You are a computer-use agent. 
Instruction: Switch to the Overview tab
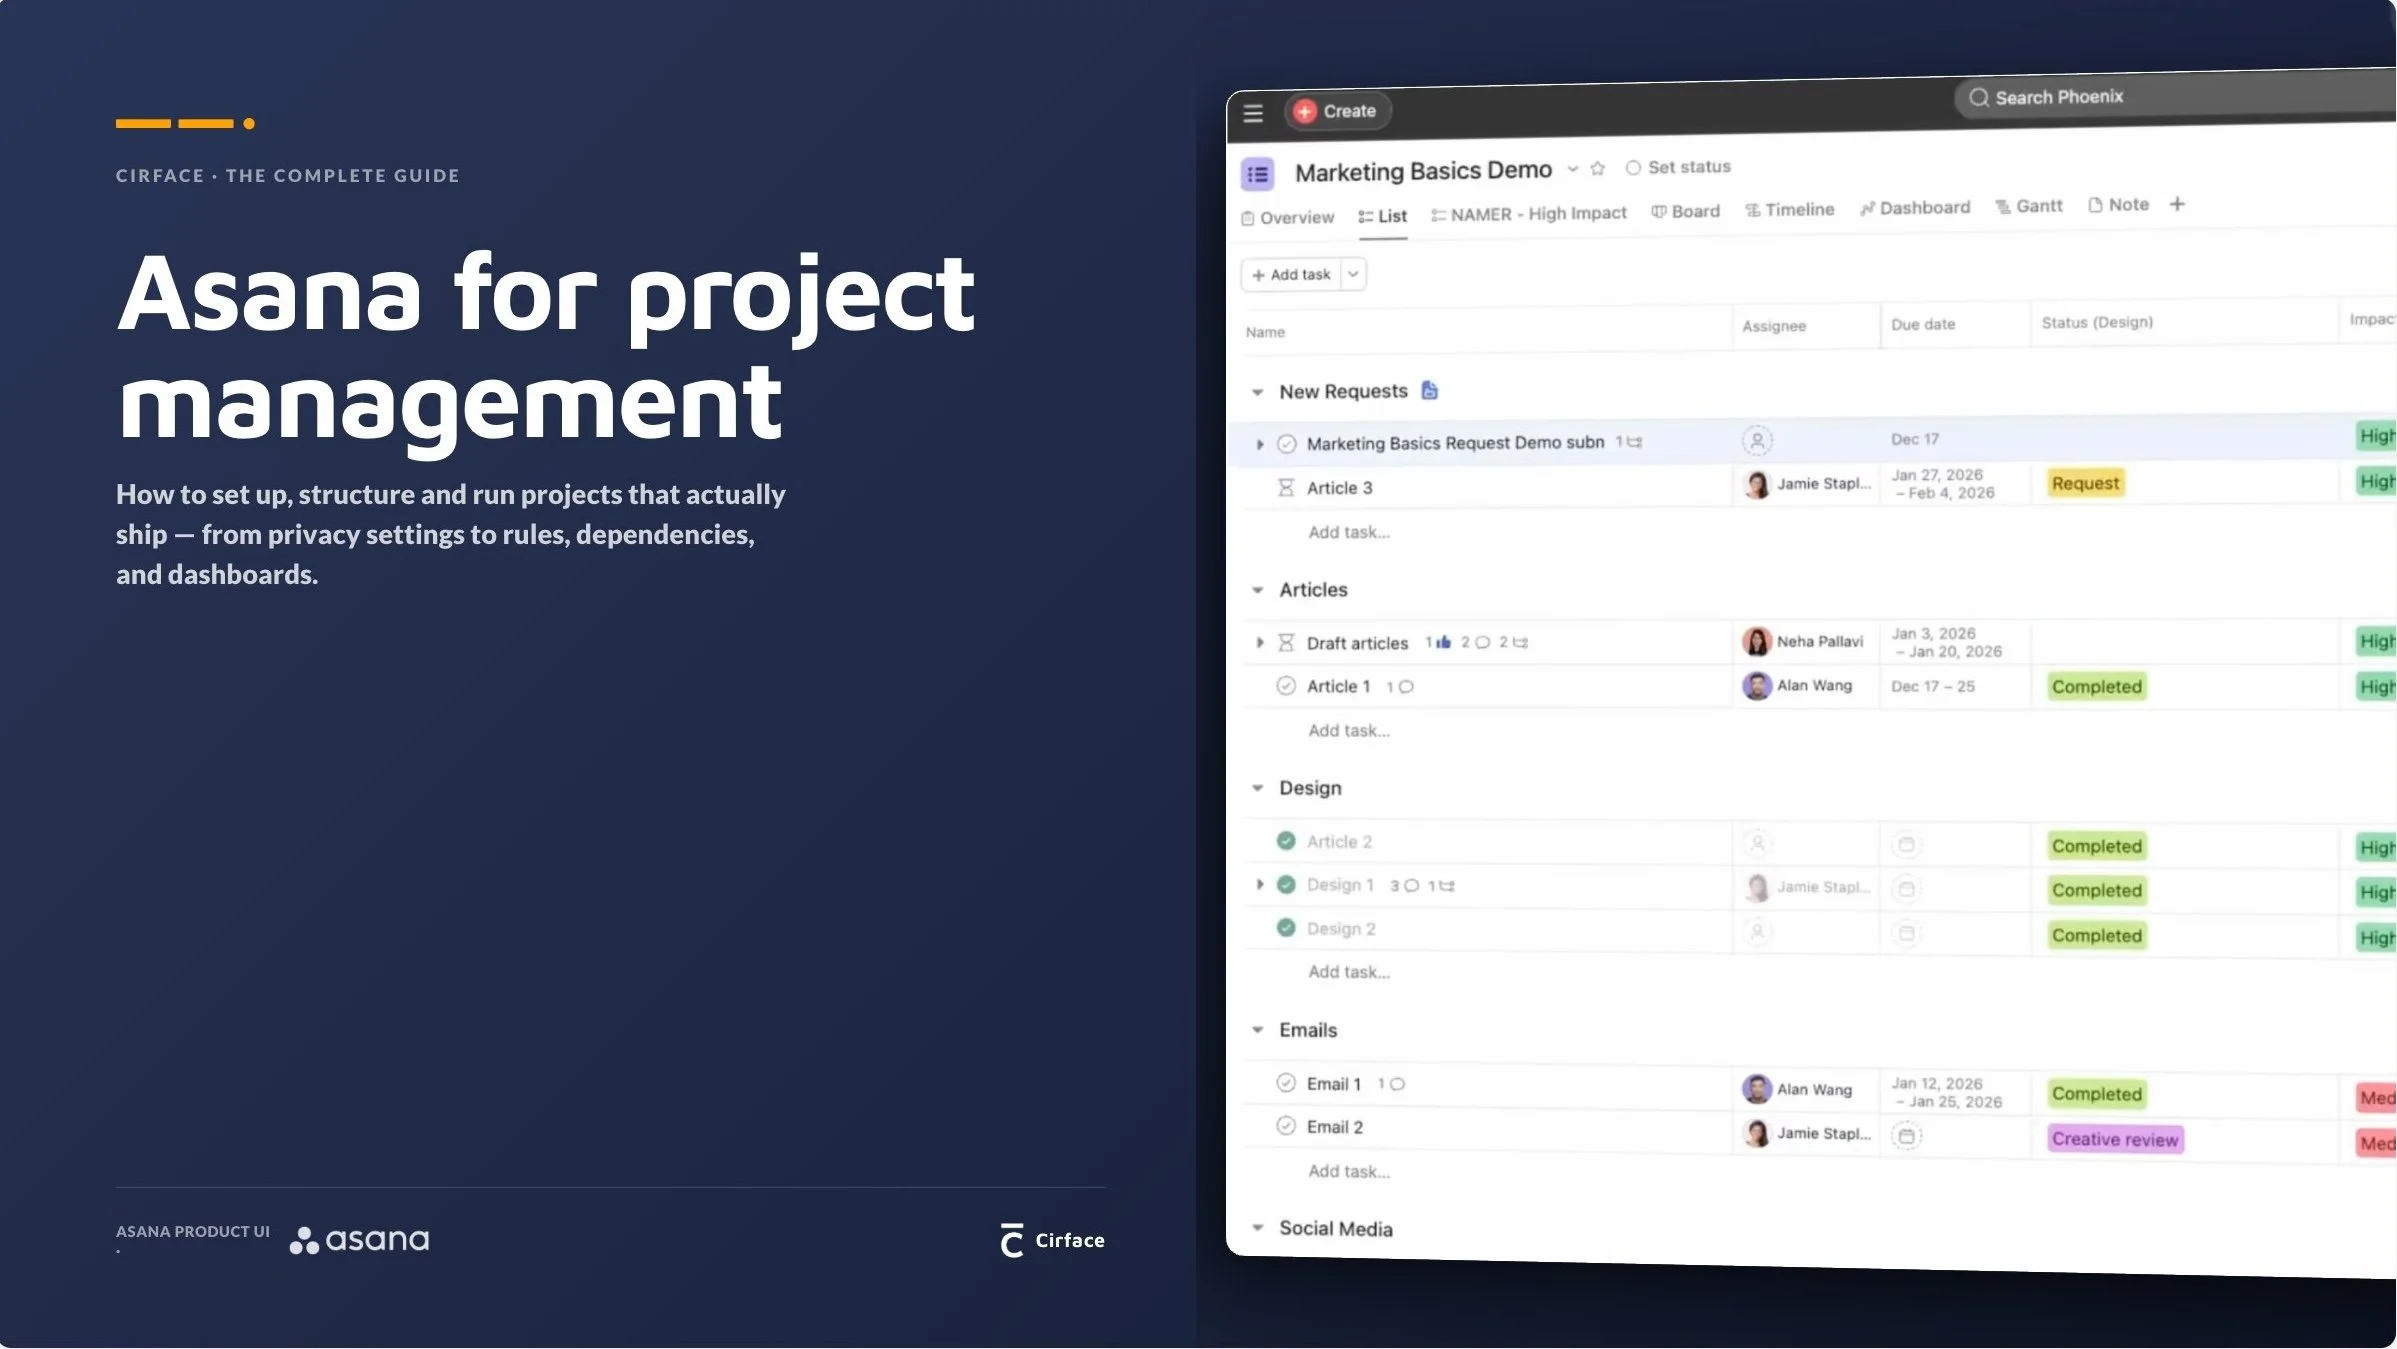pos(1288,218)
